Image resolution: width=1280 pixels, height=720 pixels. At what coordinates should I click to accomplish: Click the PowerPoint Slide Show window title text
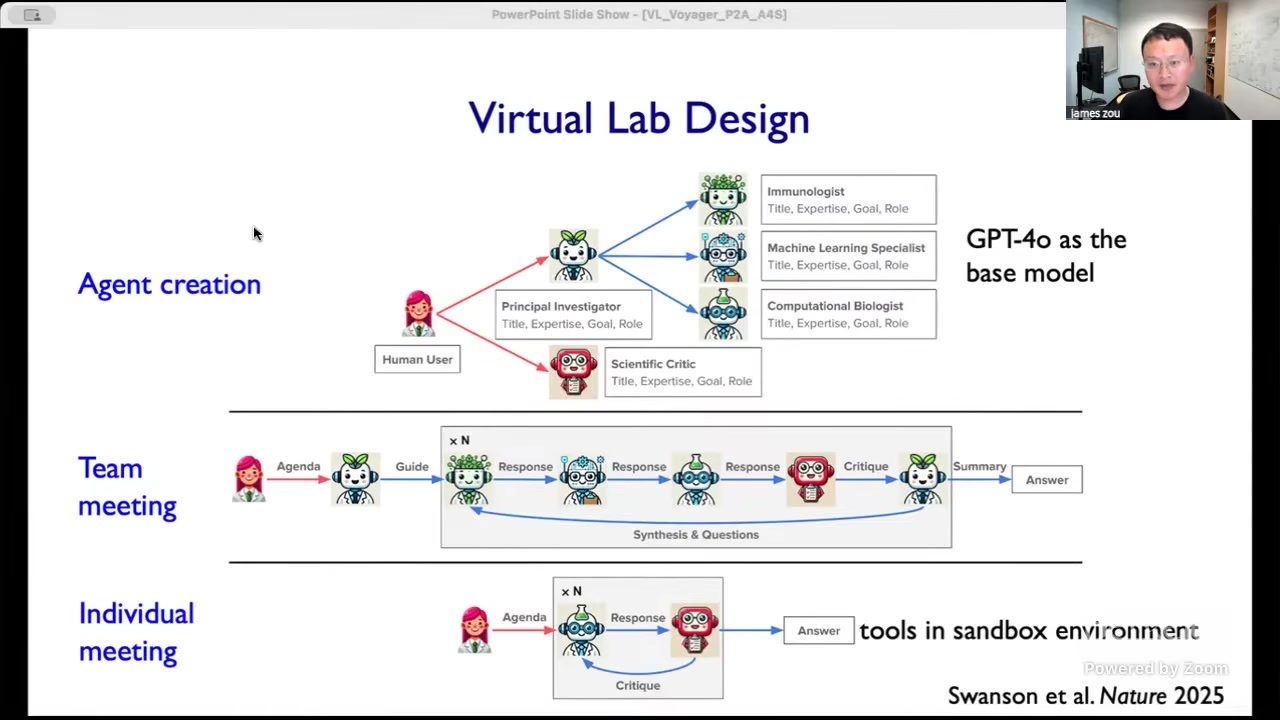coord(639,14)
